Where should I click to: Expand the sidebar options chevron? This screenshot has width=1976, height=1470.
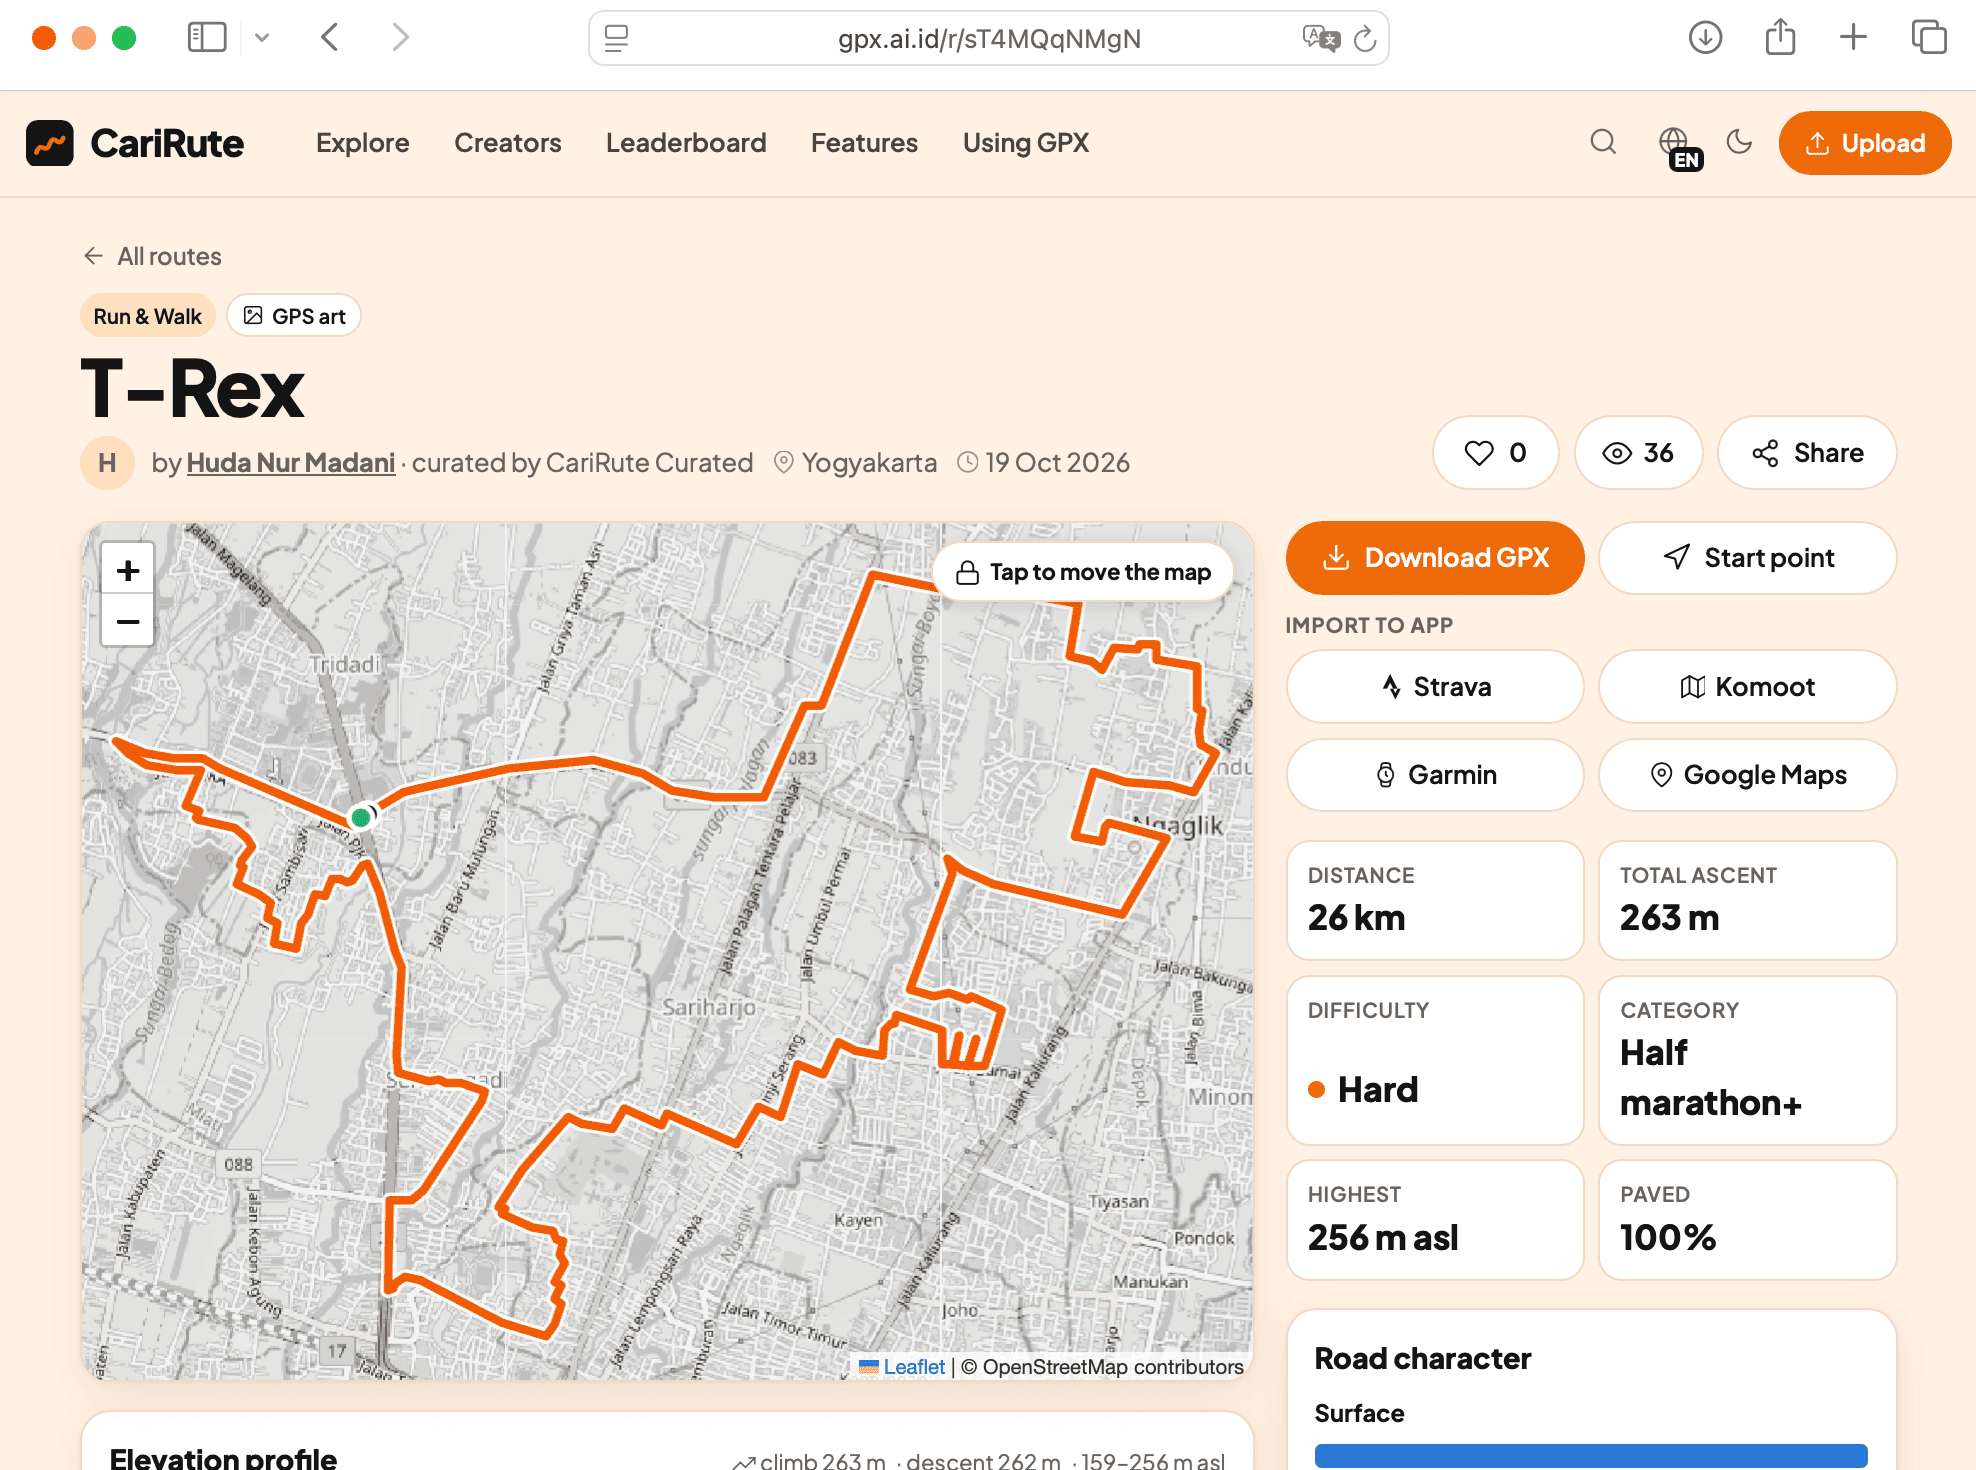pos(262,38)
